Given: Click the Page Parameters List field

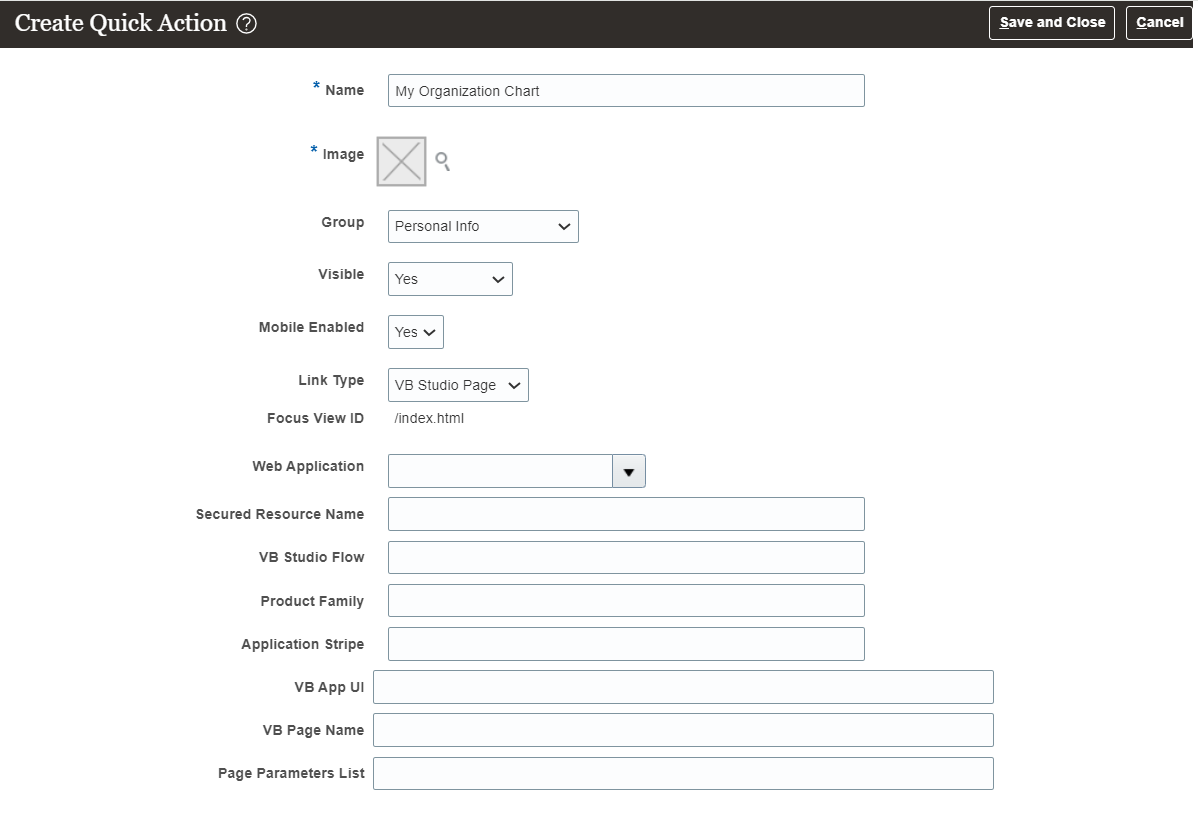Looking at the screenshot, I should 682,773.
